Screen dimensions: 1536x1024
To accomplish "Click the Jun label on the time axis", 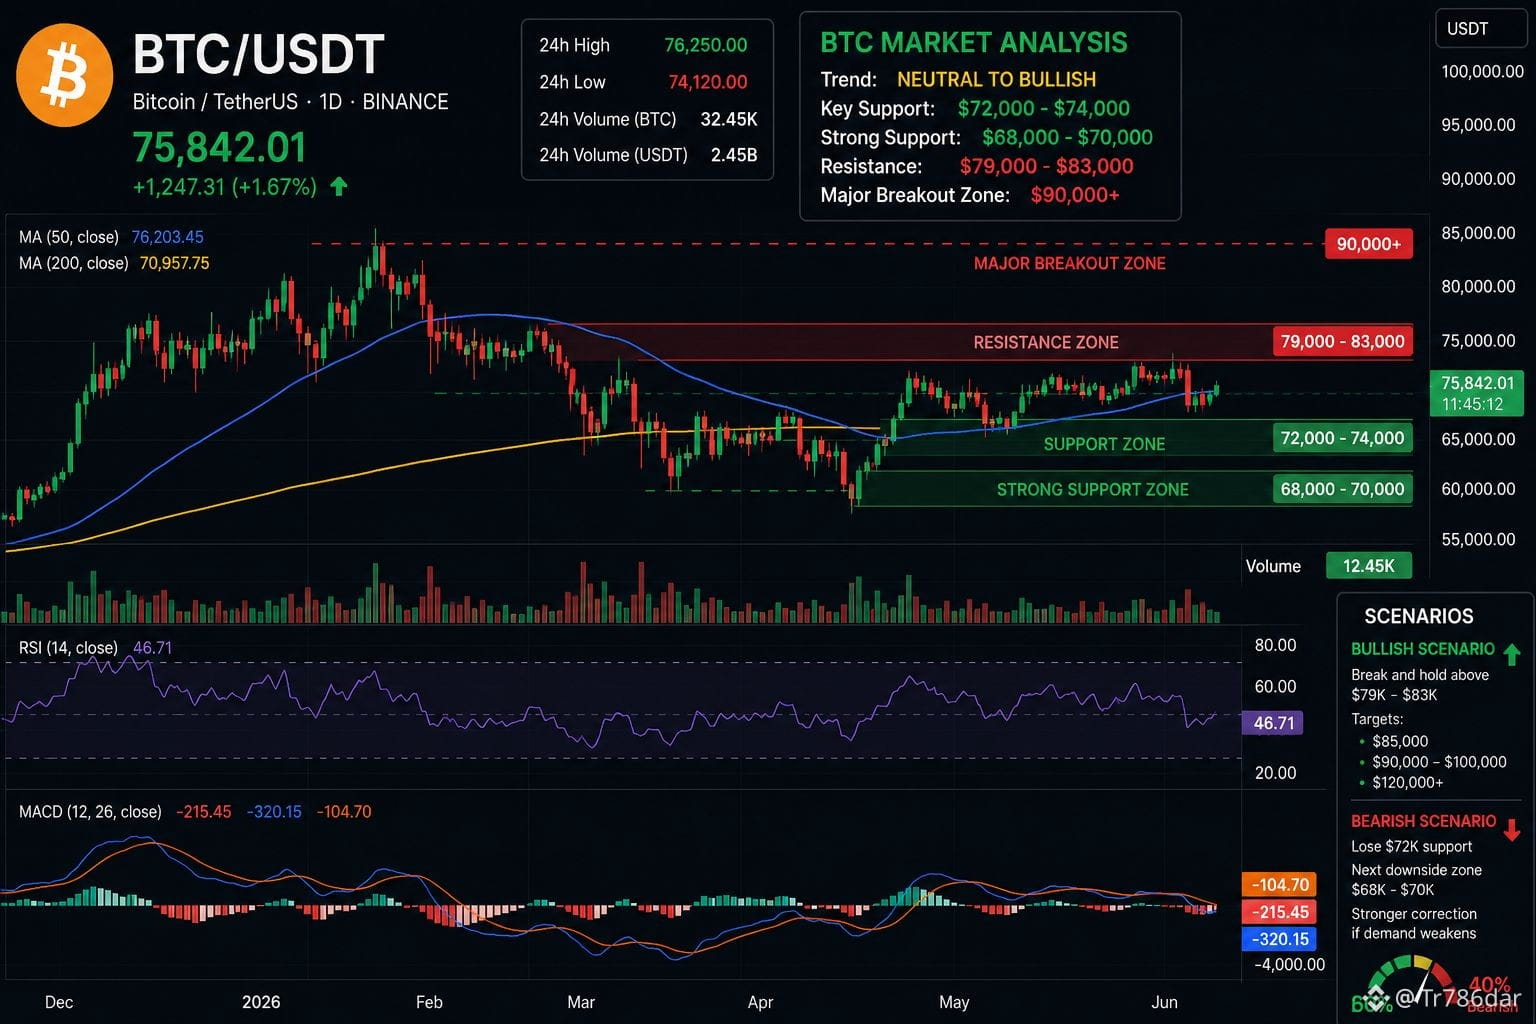I will pyautogui.click(x=1164, y=1002).
